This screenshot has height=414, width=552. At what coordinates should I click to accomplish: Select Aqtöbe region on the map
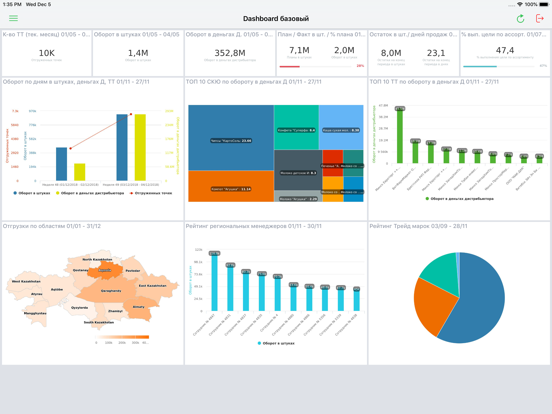tap(58, 289)
